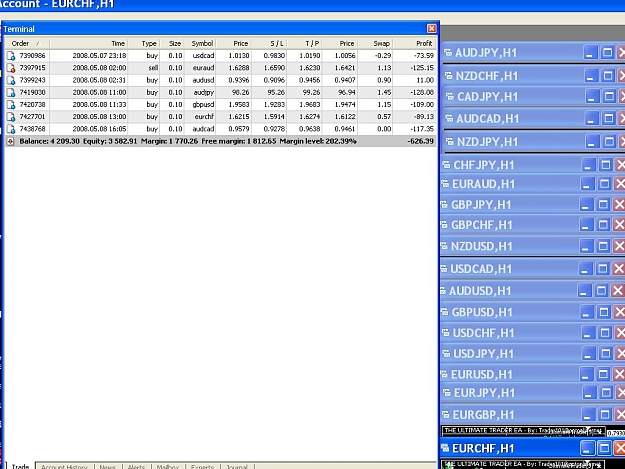The width and height of the screenshot is (625, 469).
Task: Select the audjpy symbol cell
Action: click(200, 92)
